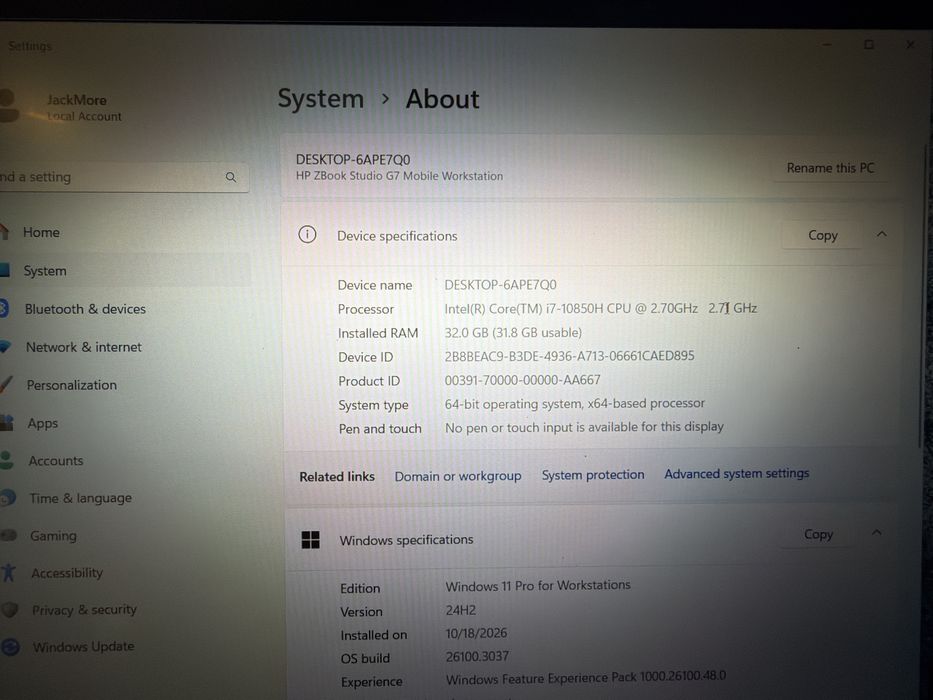
Task: Collapse the Device specifications section
Action: pos(882,235)
